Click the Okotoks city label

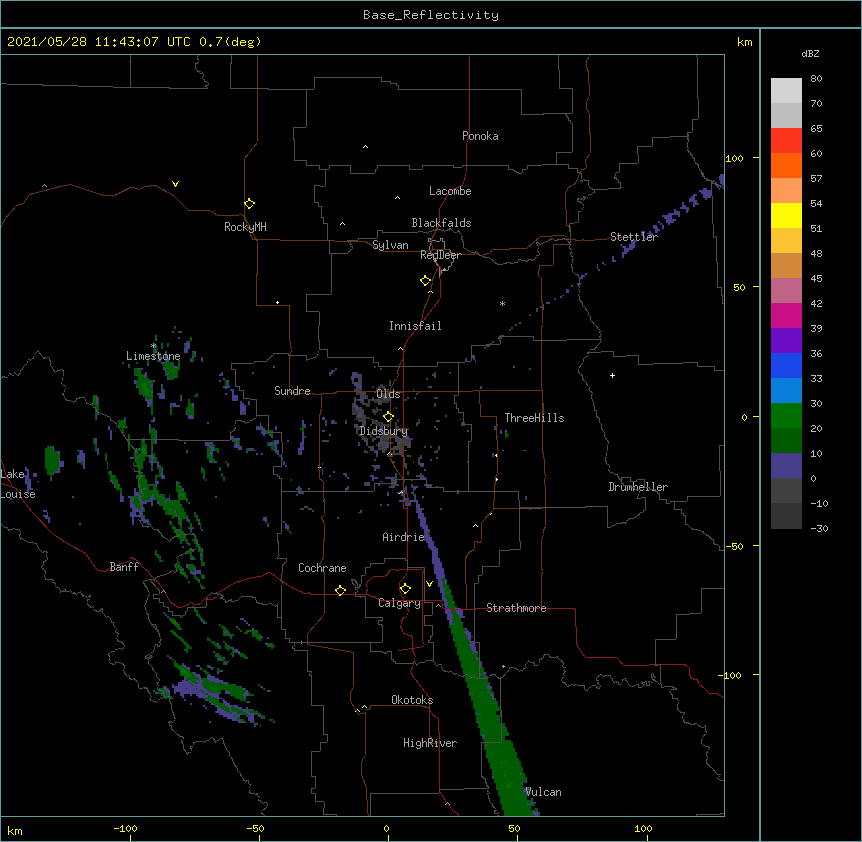click(412, 700)
